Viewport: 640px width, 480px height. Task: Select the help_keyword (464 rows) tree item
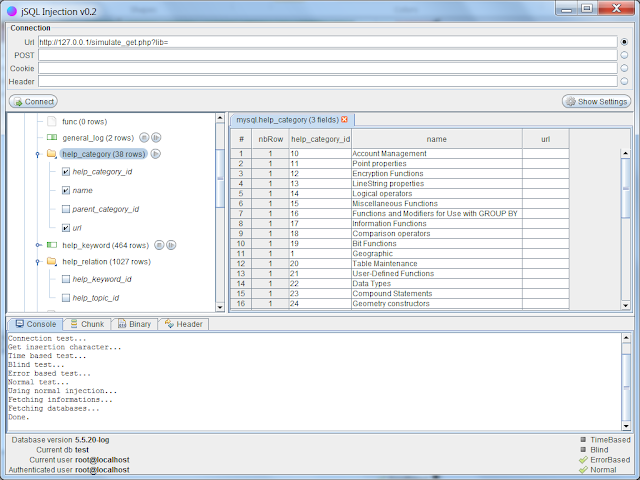[106, 245]
